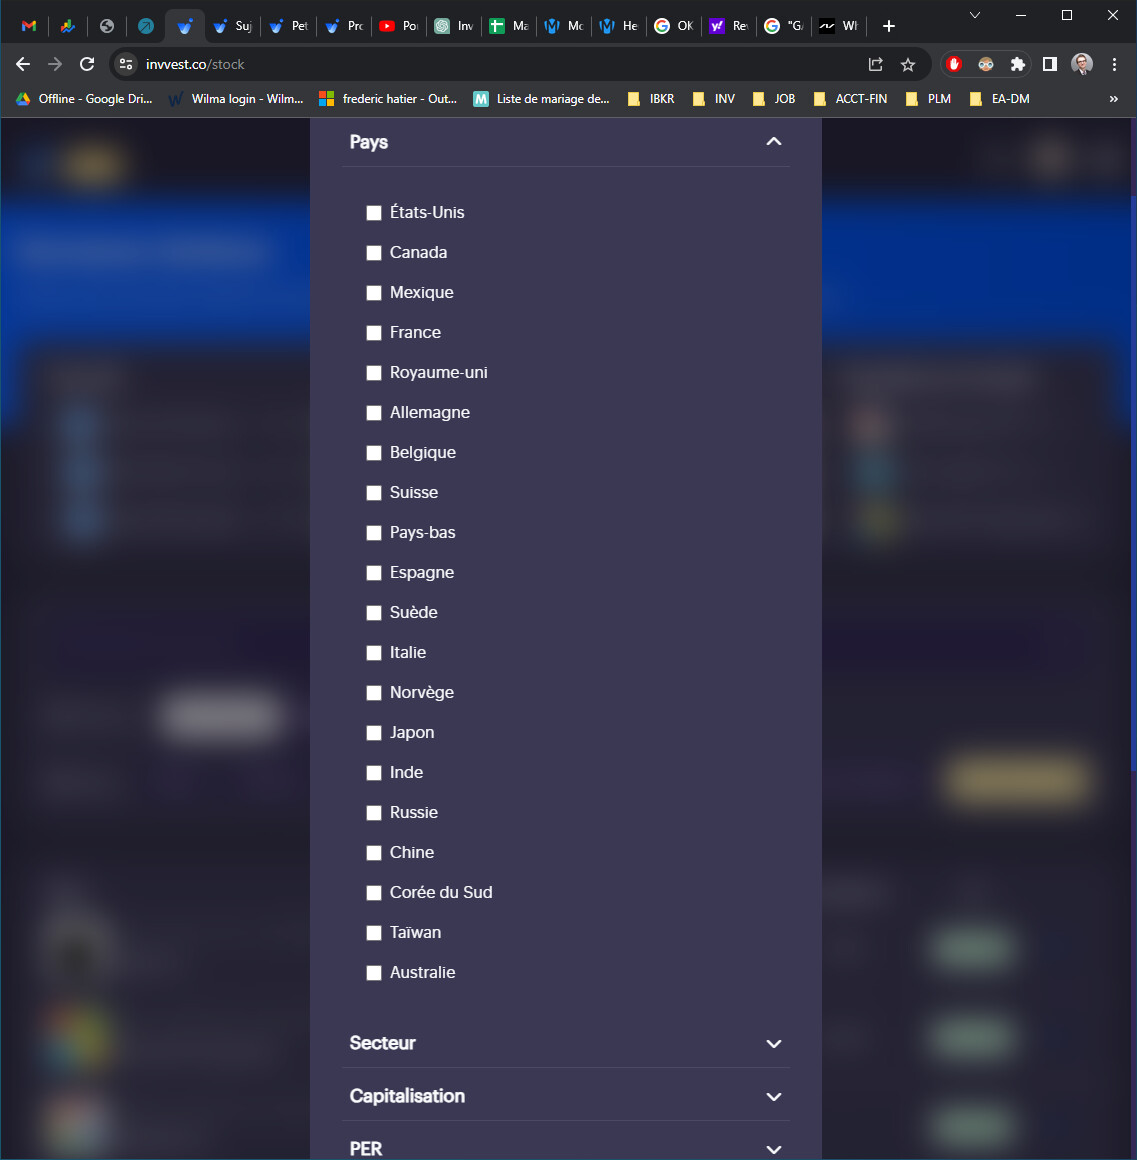
Task: Switch to the Gmail tab
Action: (x=29, y=26)
